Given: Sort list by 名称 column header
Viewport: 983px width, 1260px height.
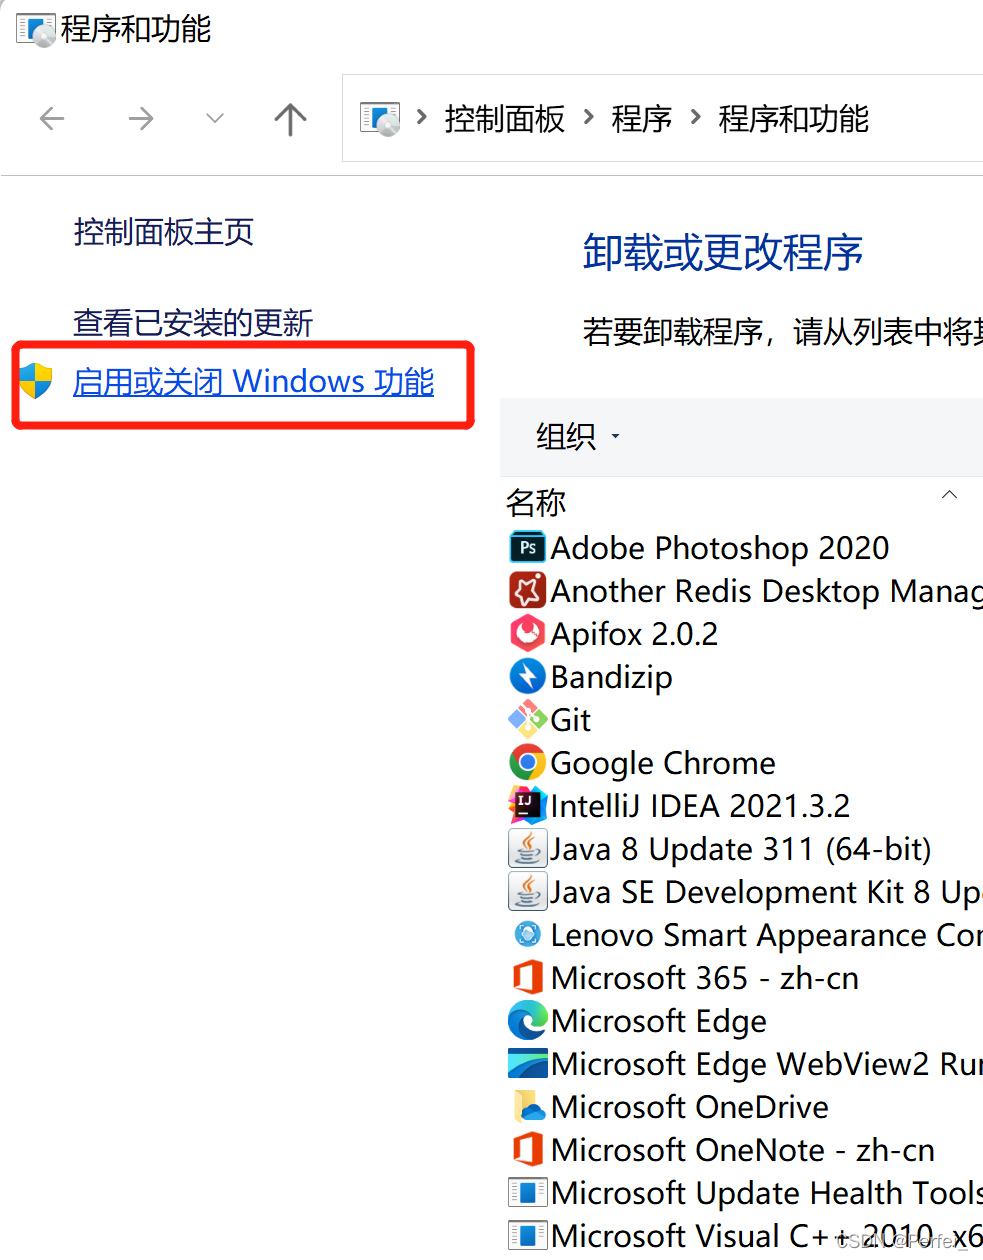Looking at the screenshot, I should click(536, 502).
